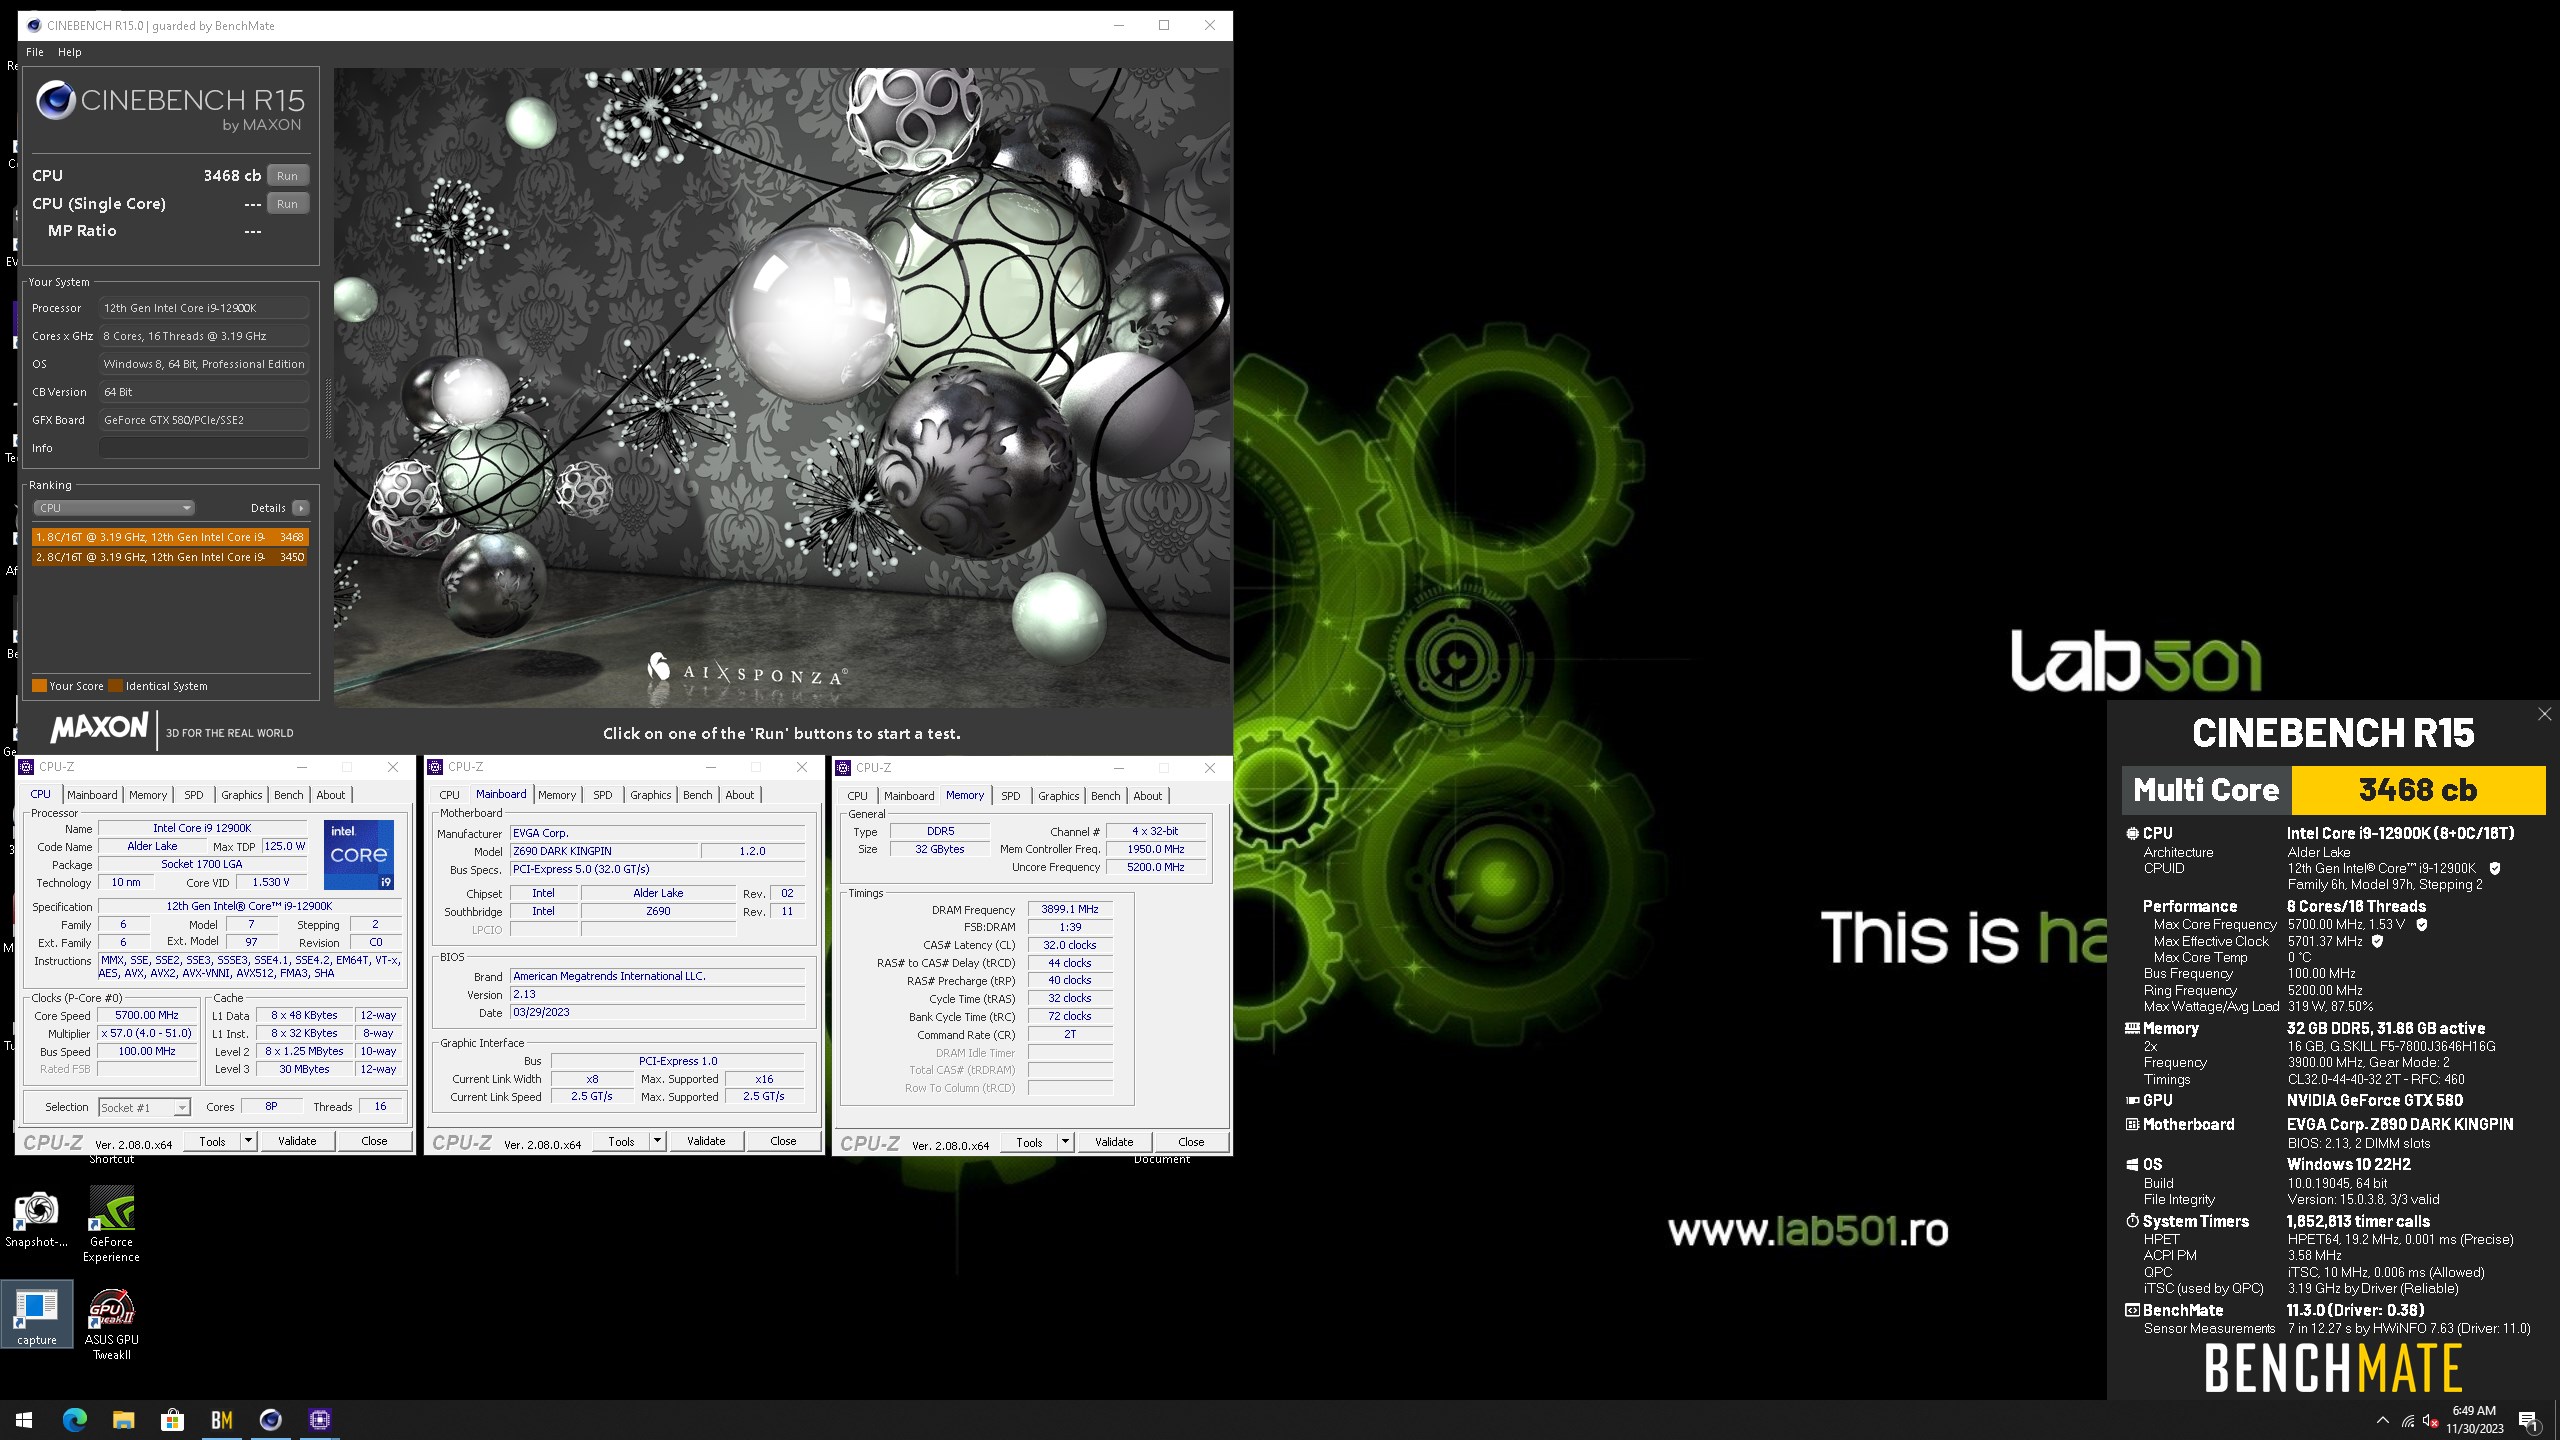Image resolution: width=2560 pixels, height=1440 pixels.
Task: Run the CPU multi-core benchmark
Action: [x=287, y=175]
